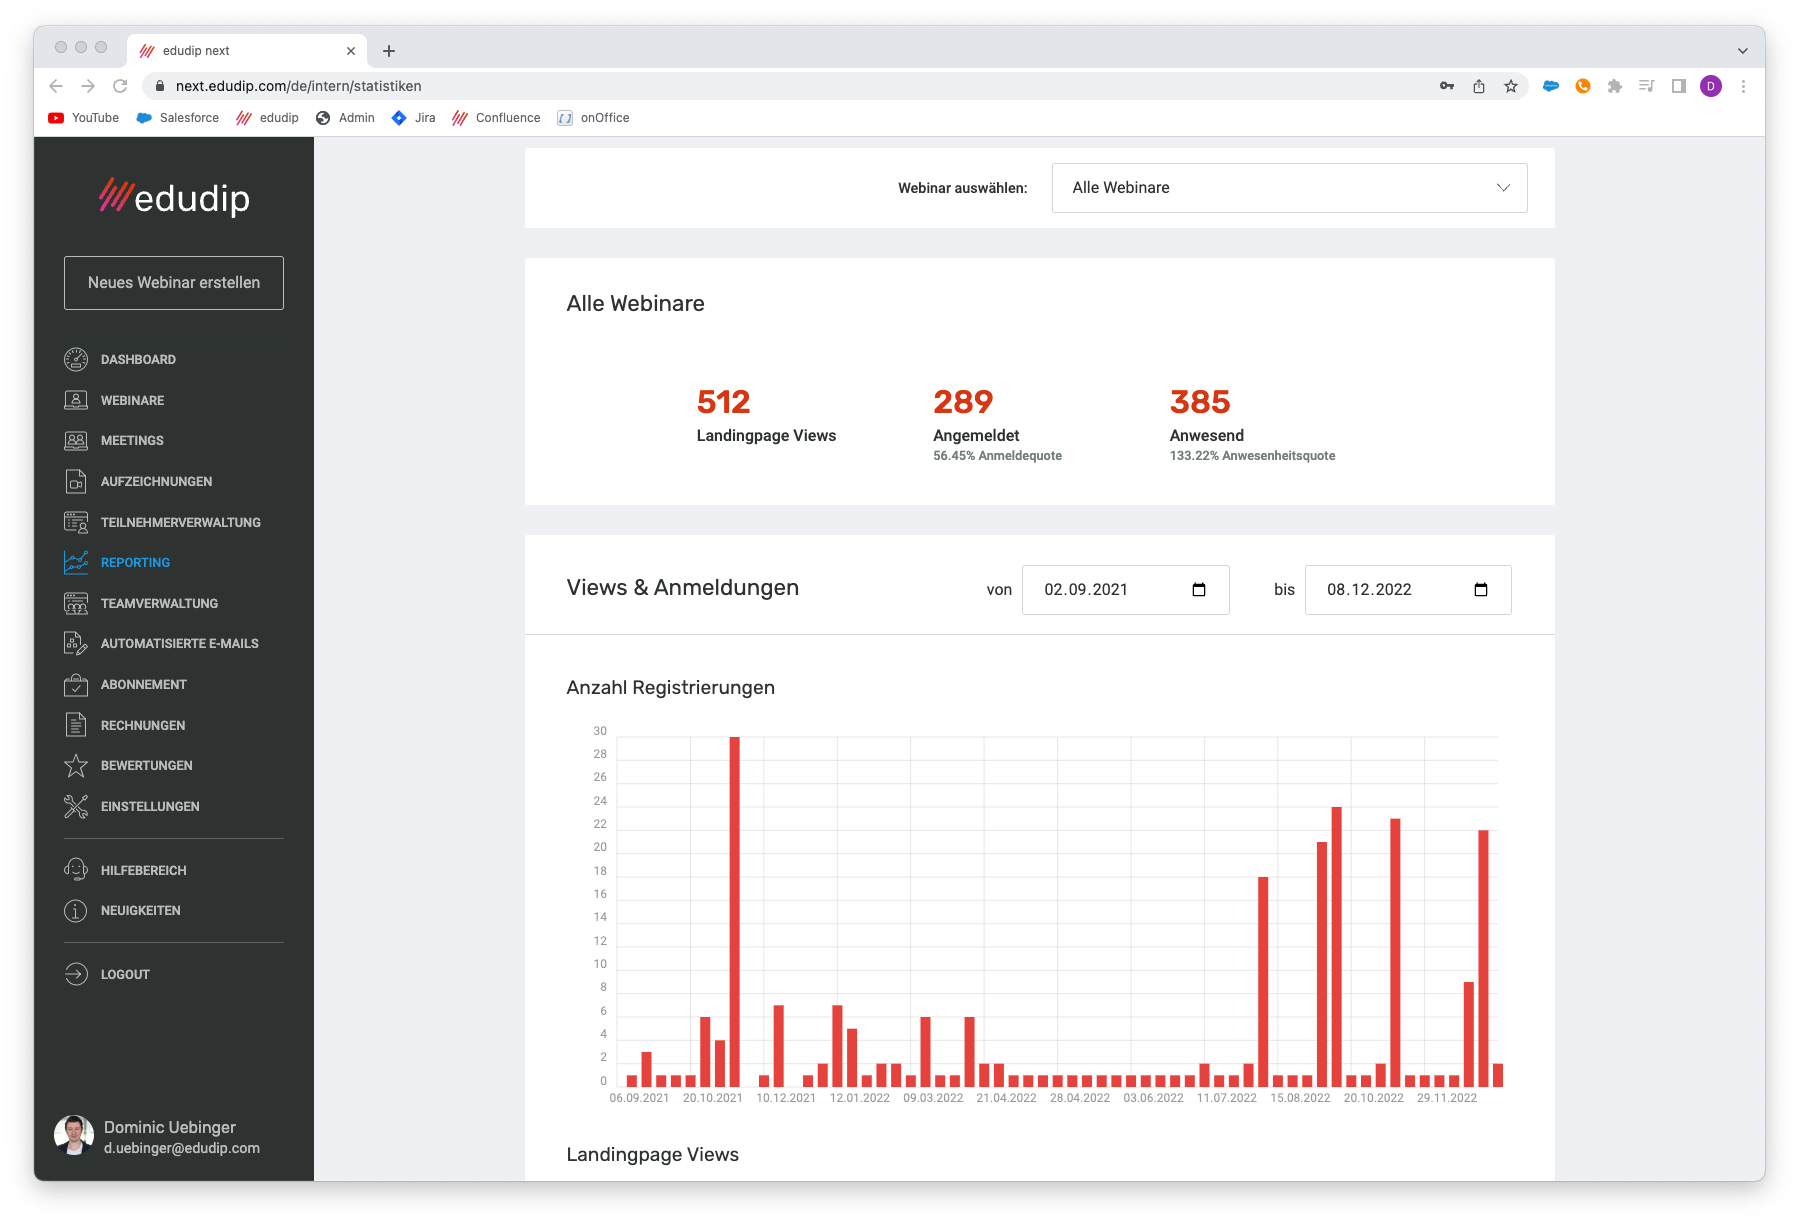This screenshot has width=1799, height=1223.
Task: Click the Abonnement briefcase icon
Action: click(x=76, y=684)
